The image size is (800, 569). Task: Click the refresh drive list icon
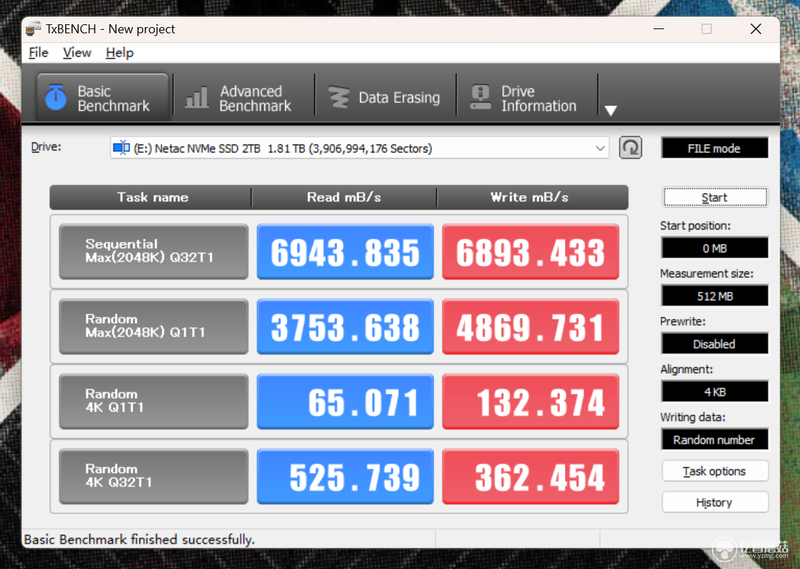pos(631,148)
